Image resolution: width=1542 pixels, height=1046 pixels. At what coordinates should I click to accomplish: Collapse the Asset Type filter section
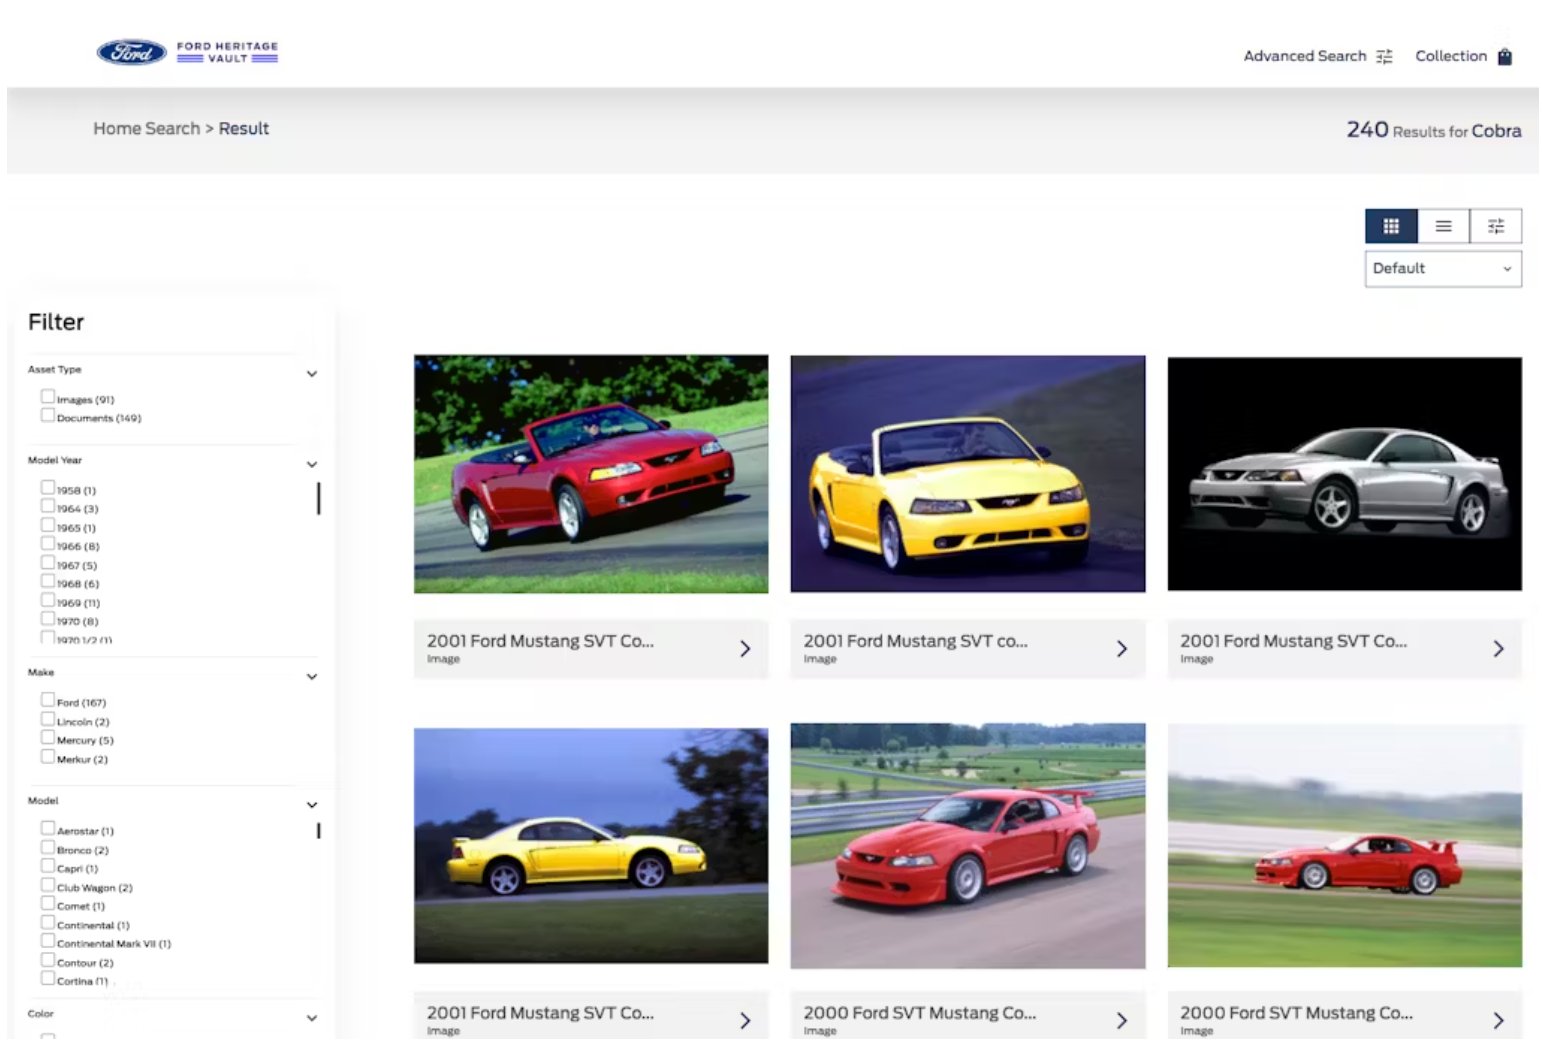[312, 374]
